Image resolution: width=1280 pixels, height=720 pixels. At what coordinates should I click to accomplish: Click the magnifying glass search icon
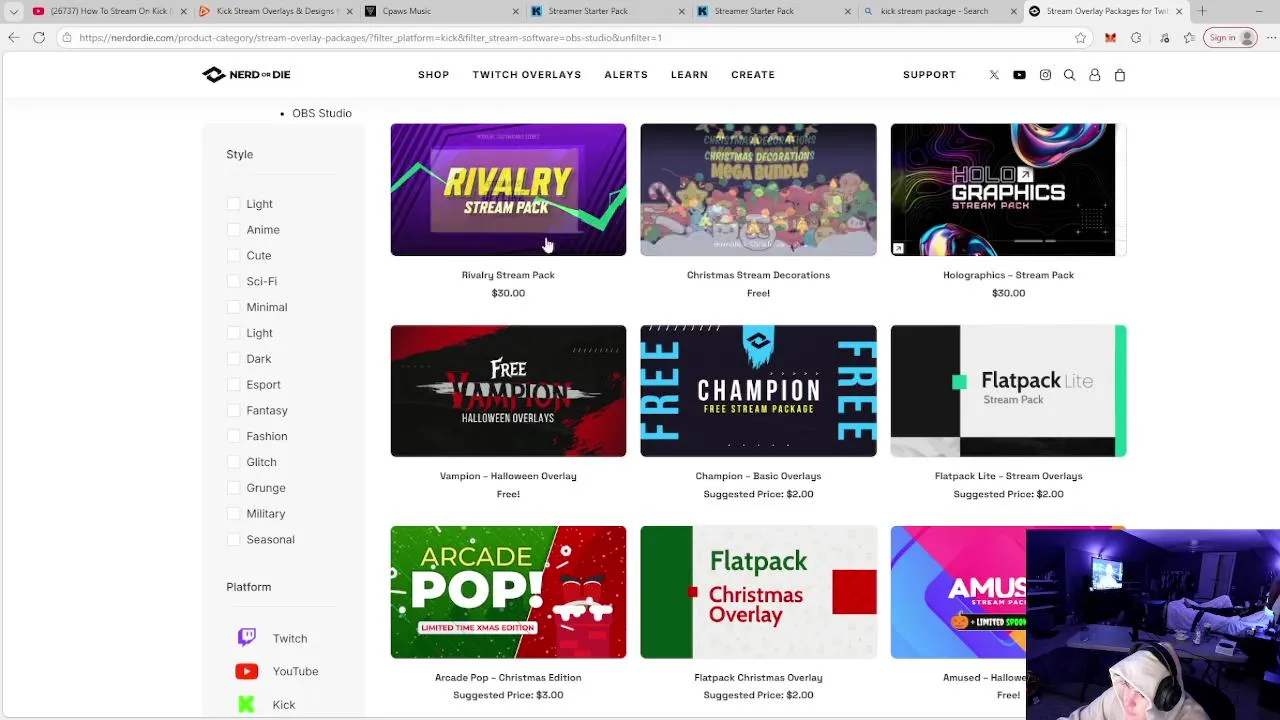coord(1069,75)
